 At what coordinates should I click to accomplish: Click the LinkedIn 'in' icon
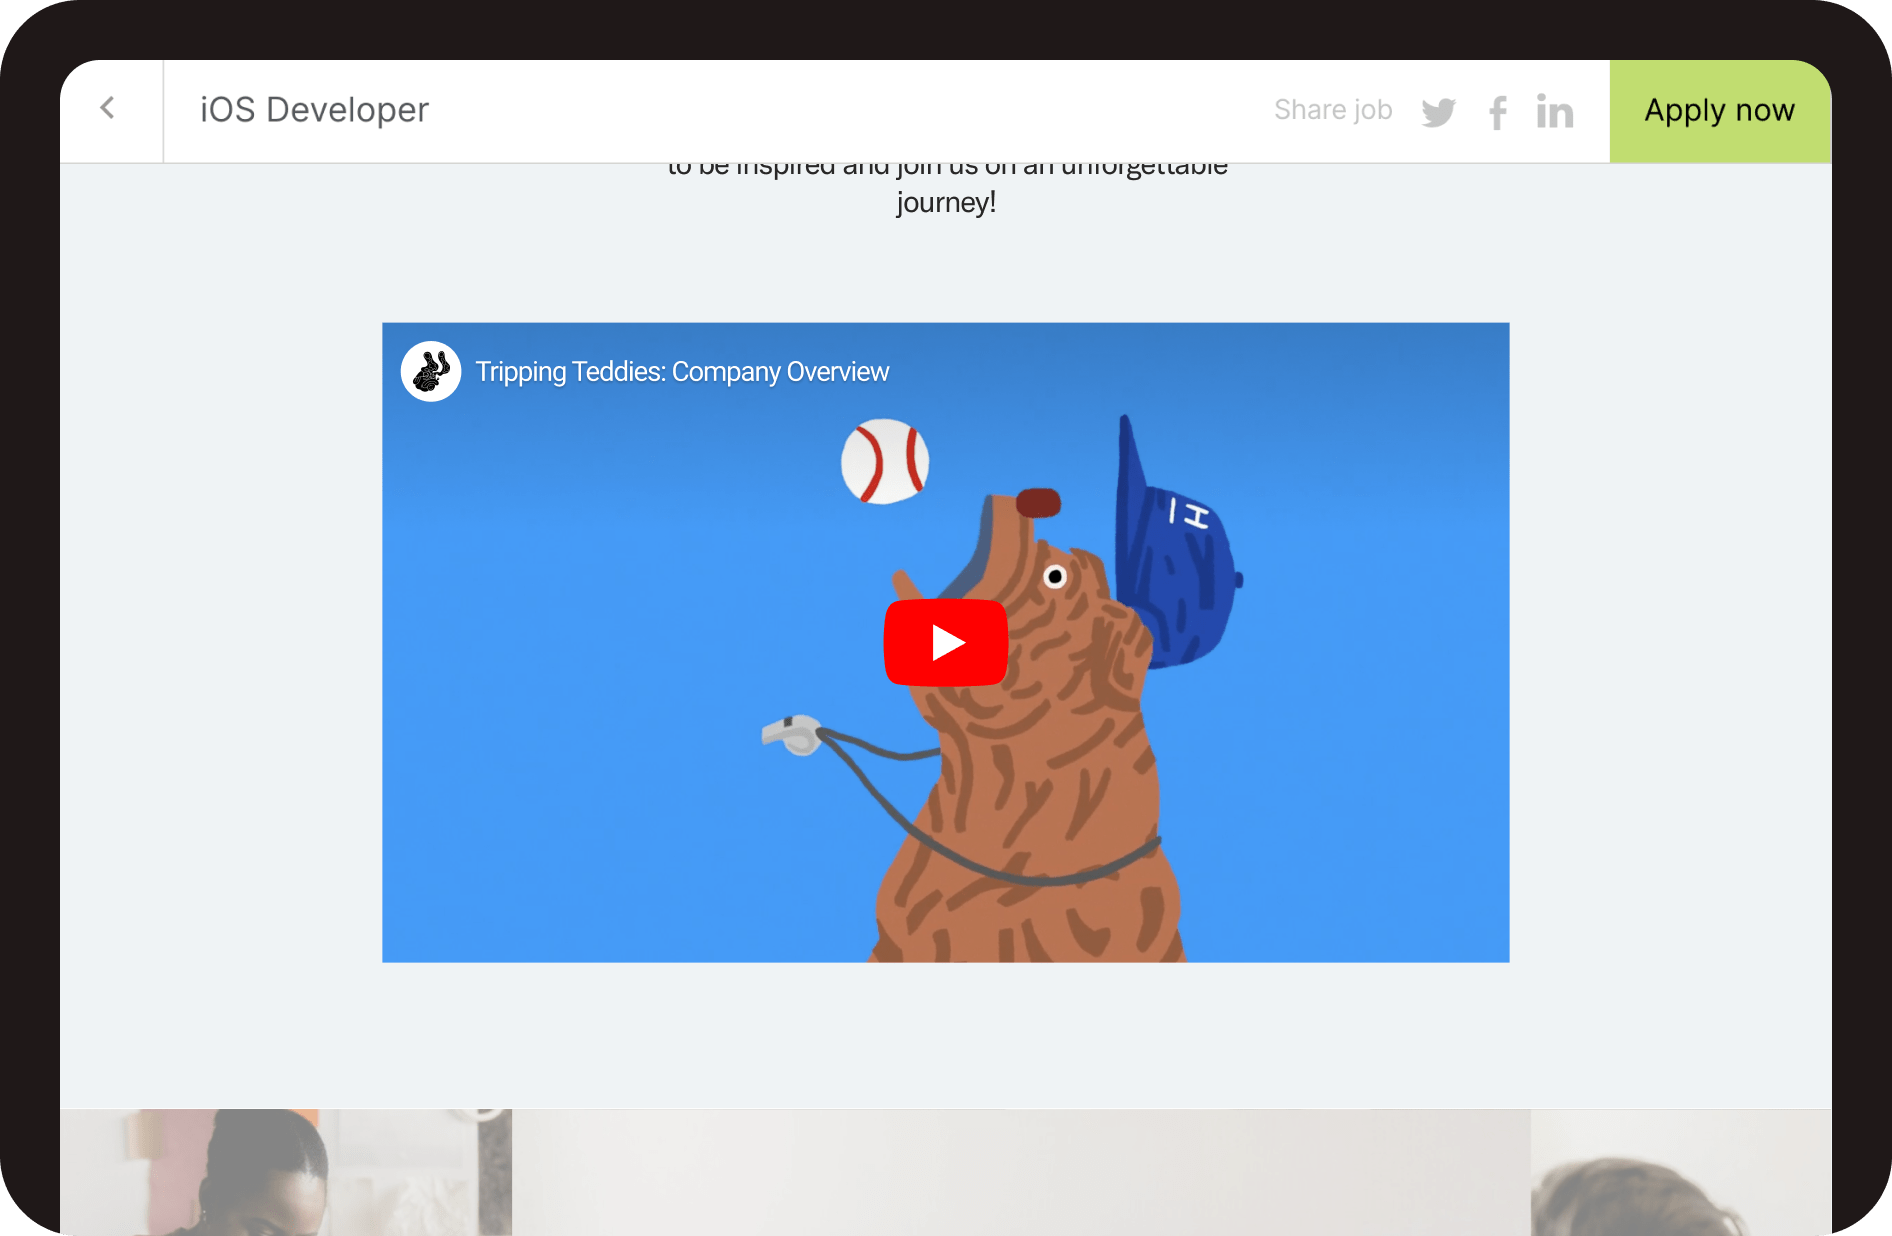tap(1554, 111)
